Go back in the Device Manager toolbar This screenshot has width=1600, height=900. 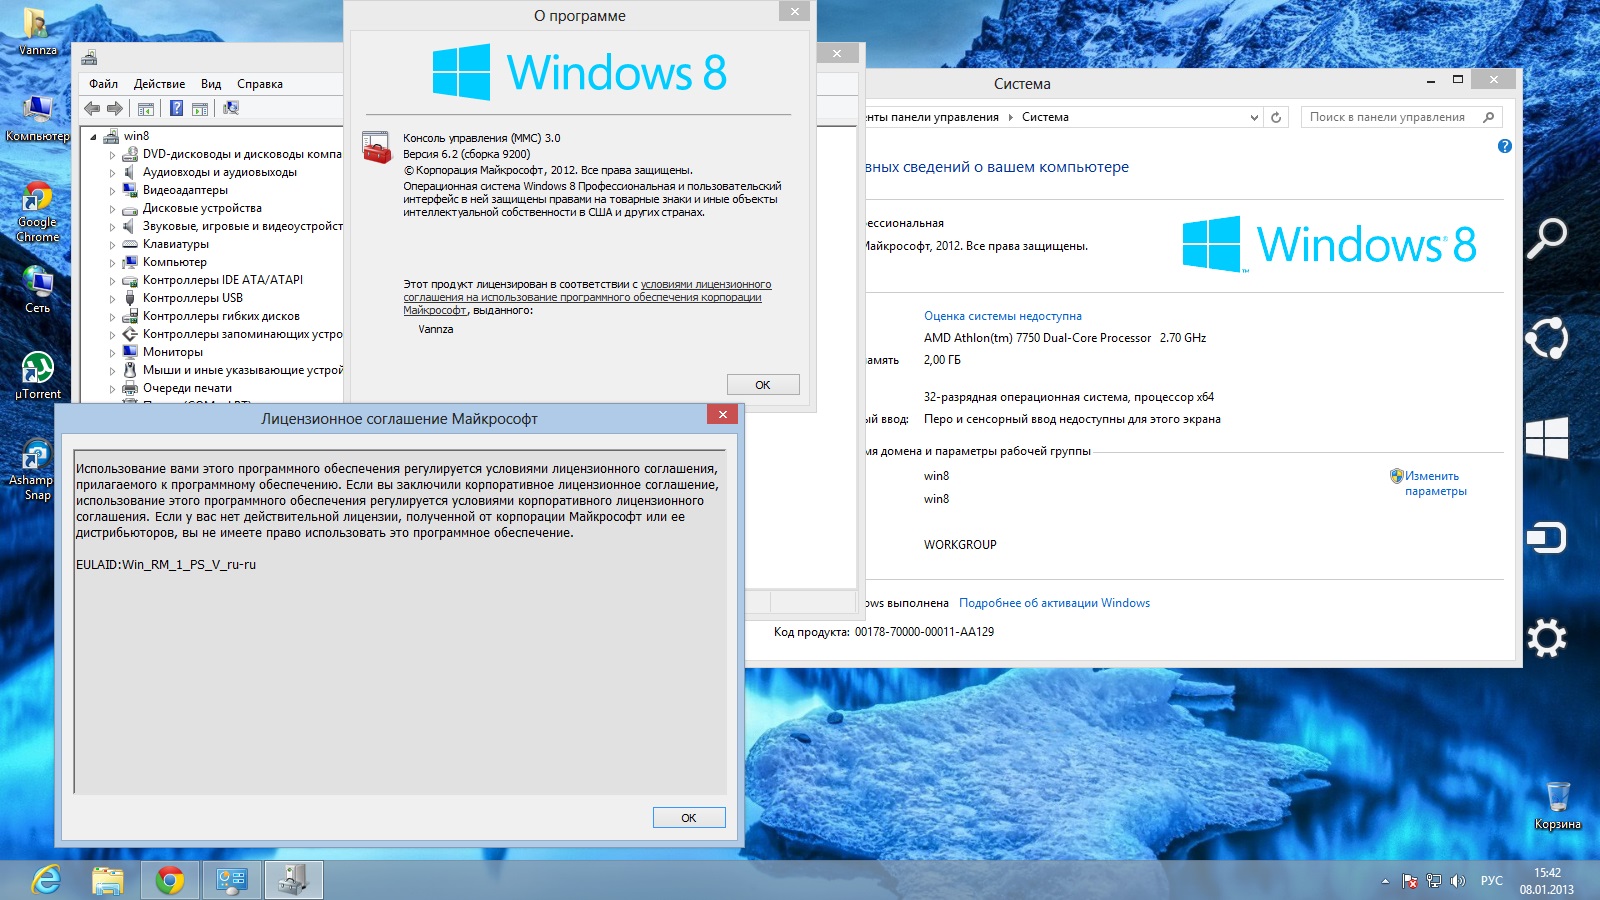(x=92, y=109)
